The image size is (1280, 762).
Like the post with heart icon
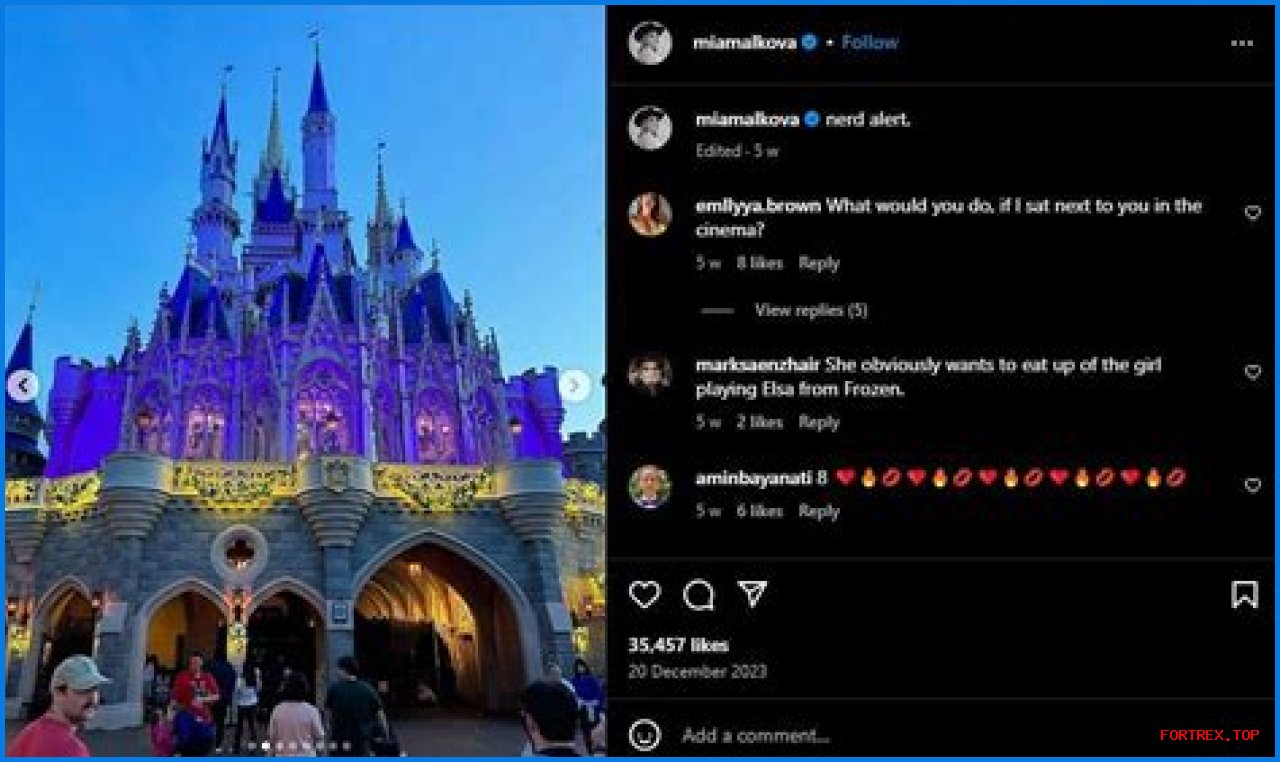pyautogui.click(x=645, y=595)
